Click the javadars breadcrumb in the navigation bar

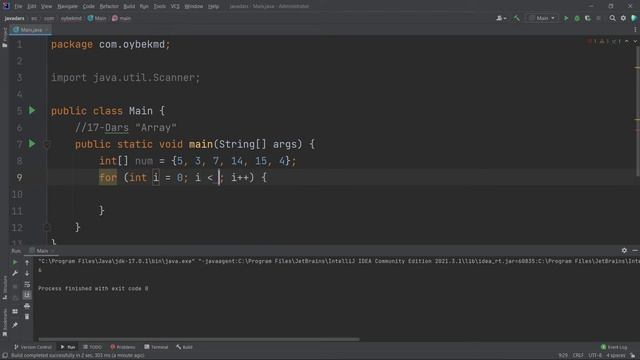tap(14, 18)
